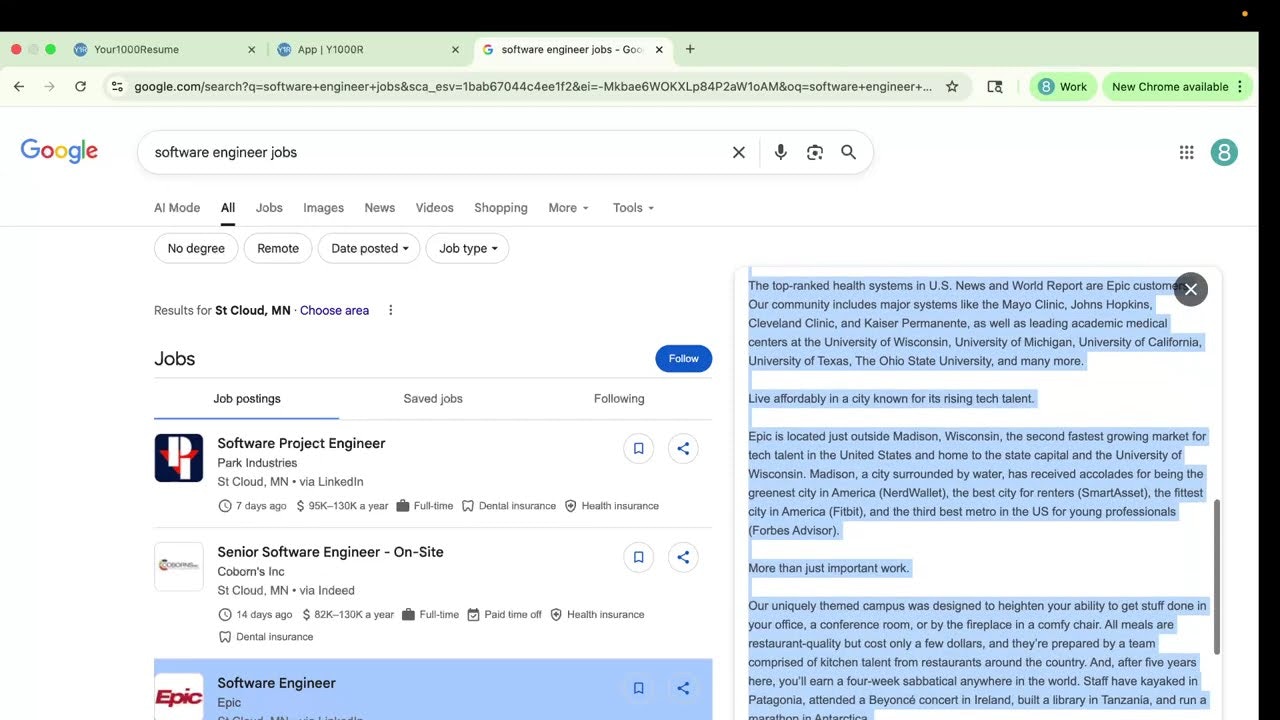Click the New Chrome available button

coord(1170,87)
